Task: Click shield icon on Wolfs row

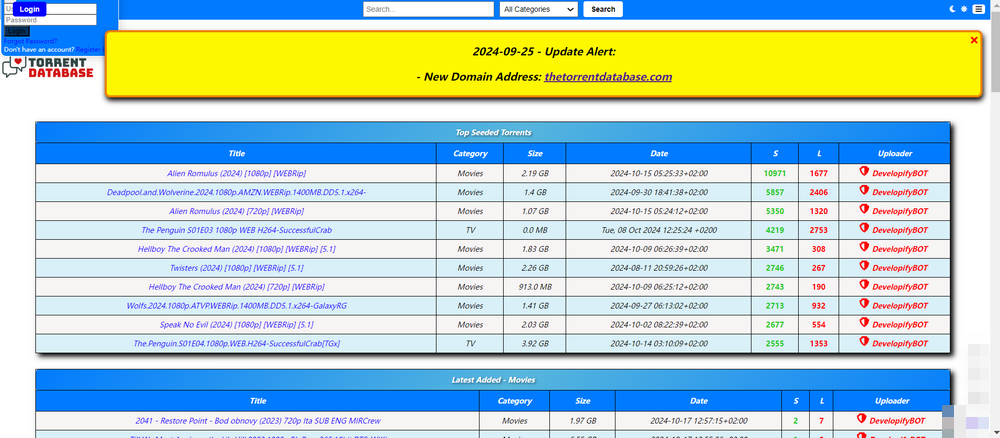Action: (x=864, y=303)
